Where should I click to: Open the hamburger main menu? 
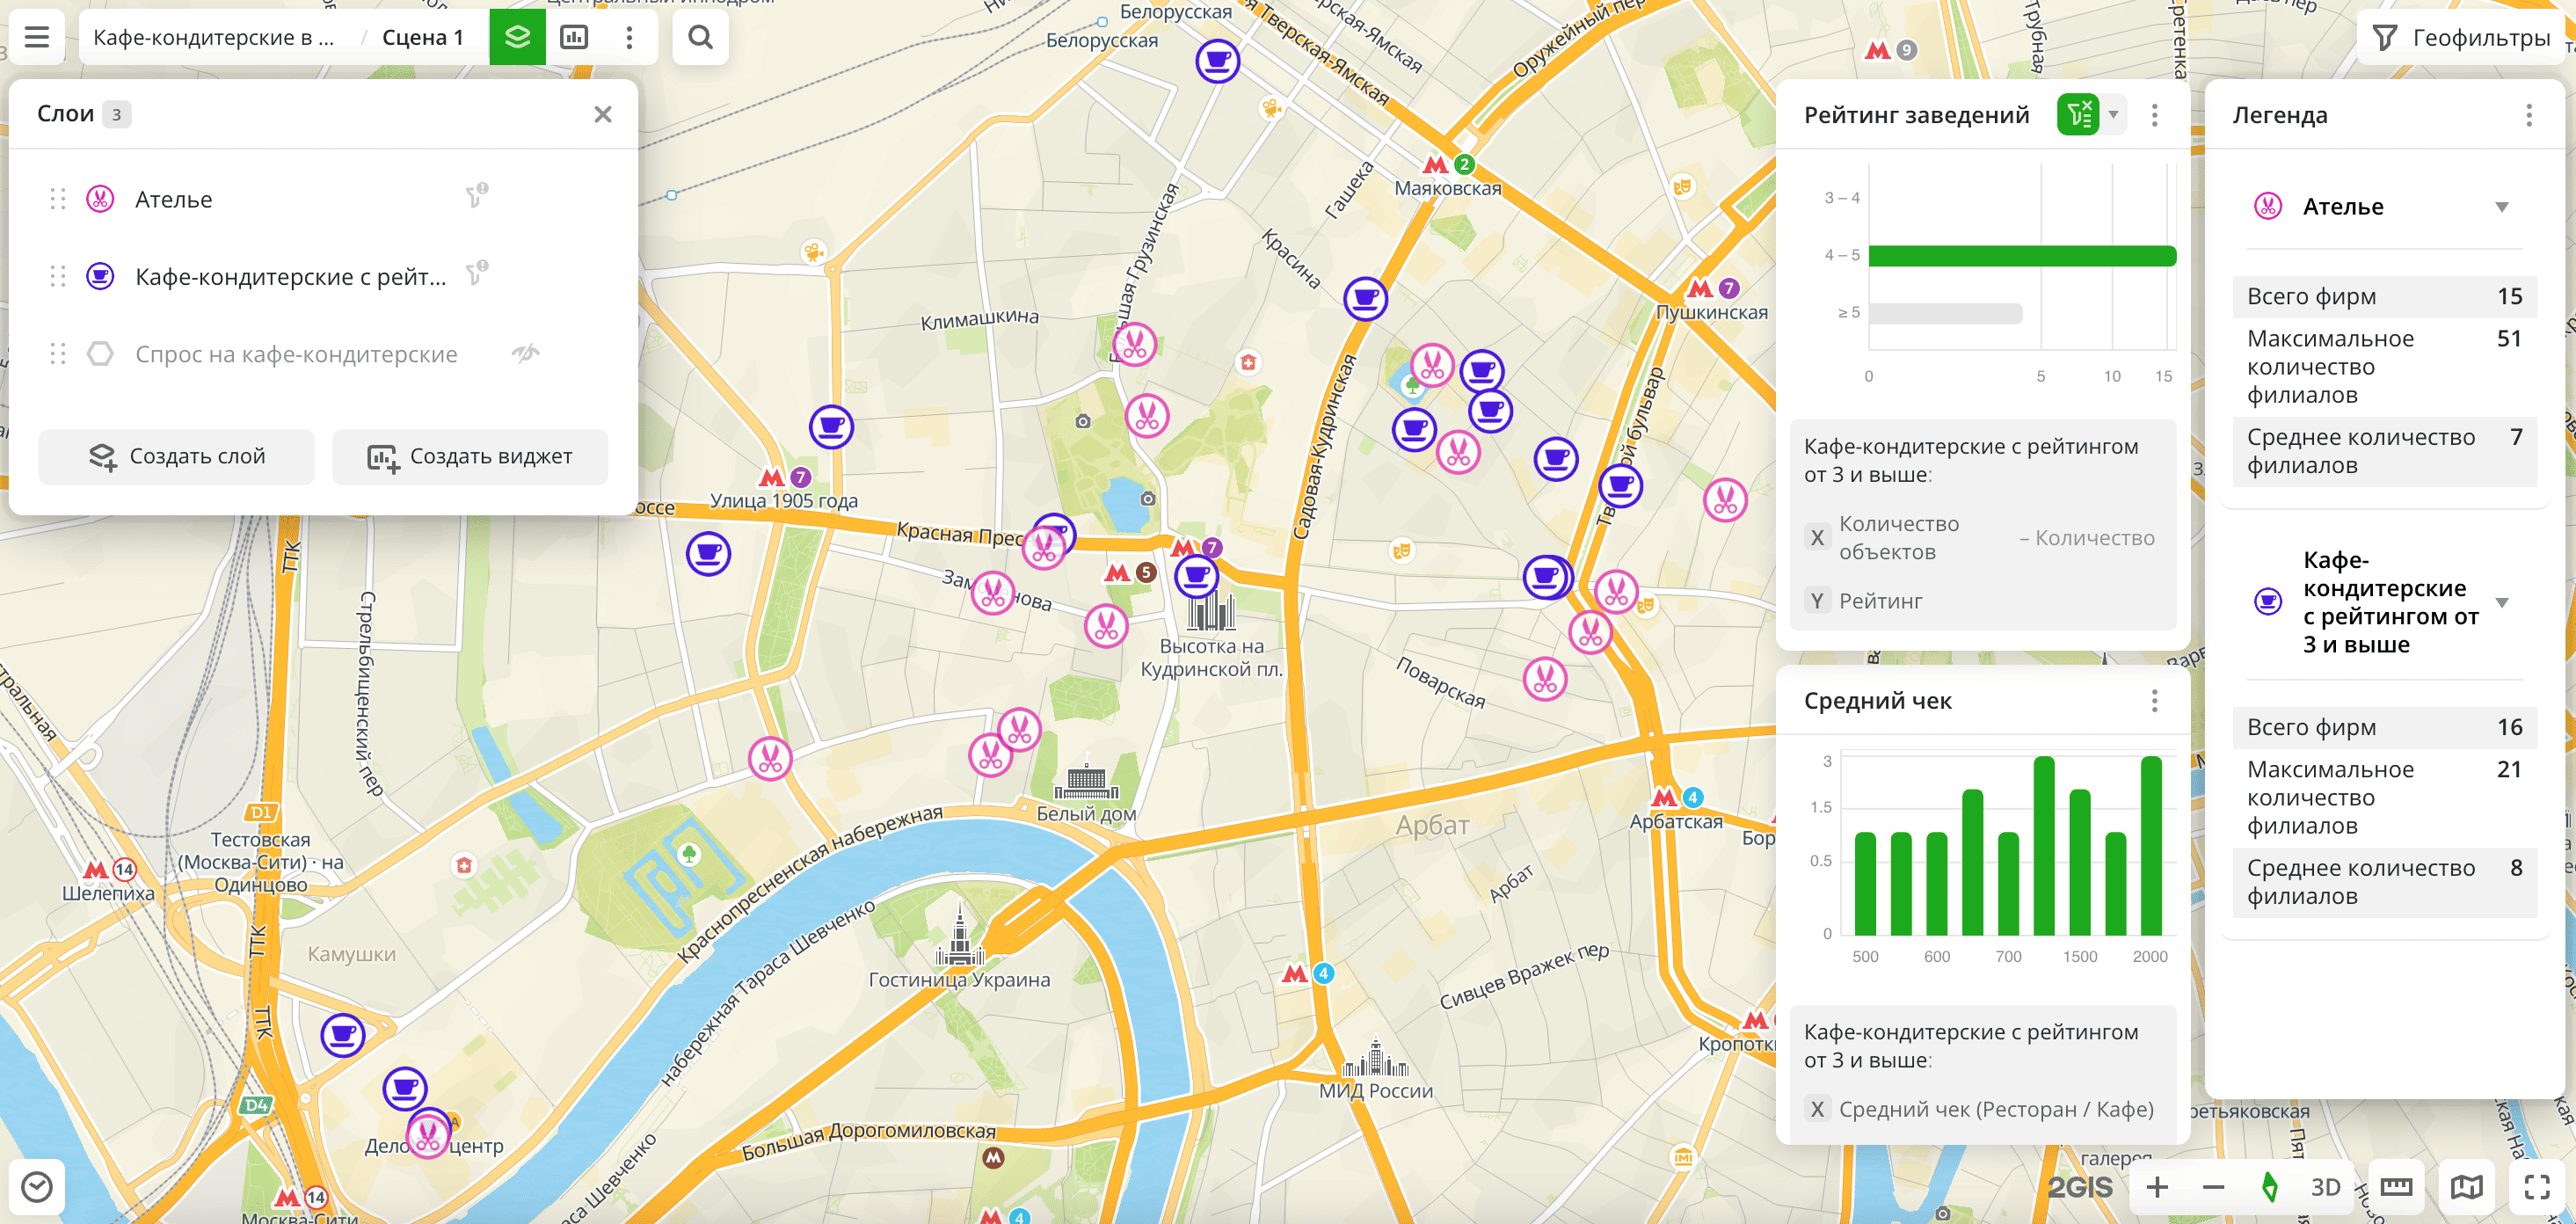point(37,37)
